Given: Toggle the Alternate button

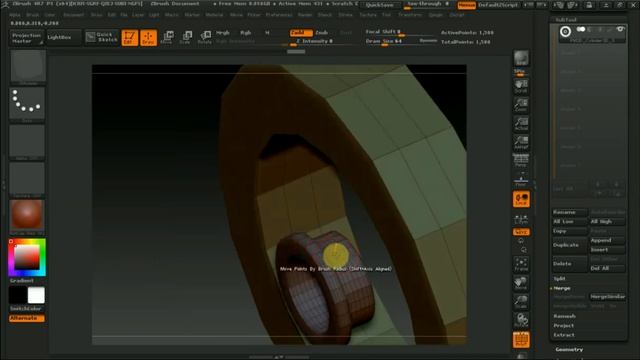Looking at the screenshot, I should (27, 318).
